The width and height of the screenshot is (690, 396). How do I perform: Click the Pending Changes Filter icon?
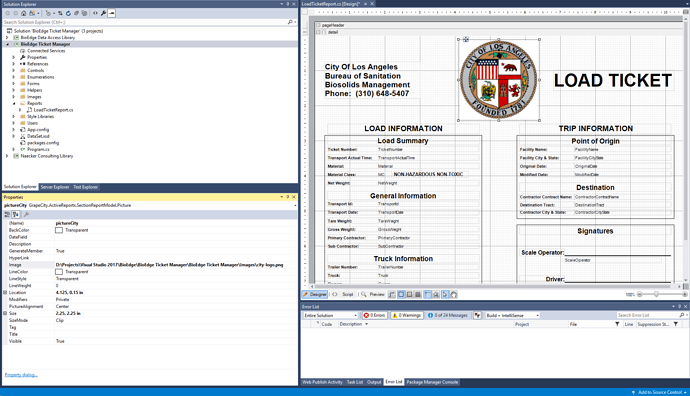click(x=48, y=13)
